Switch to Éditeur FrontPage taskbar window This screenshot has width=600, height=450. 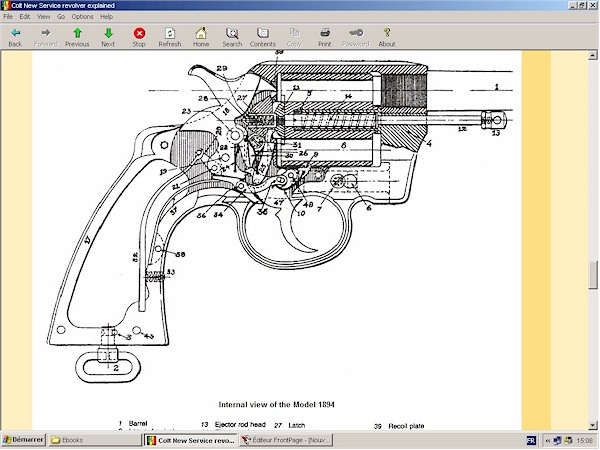[x=286, y=440]
